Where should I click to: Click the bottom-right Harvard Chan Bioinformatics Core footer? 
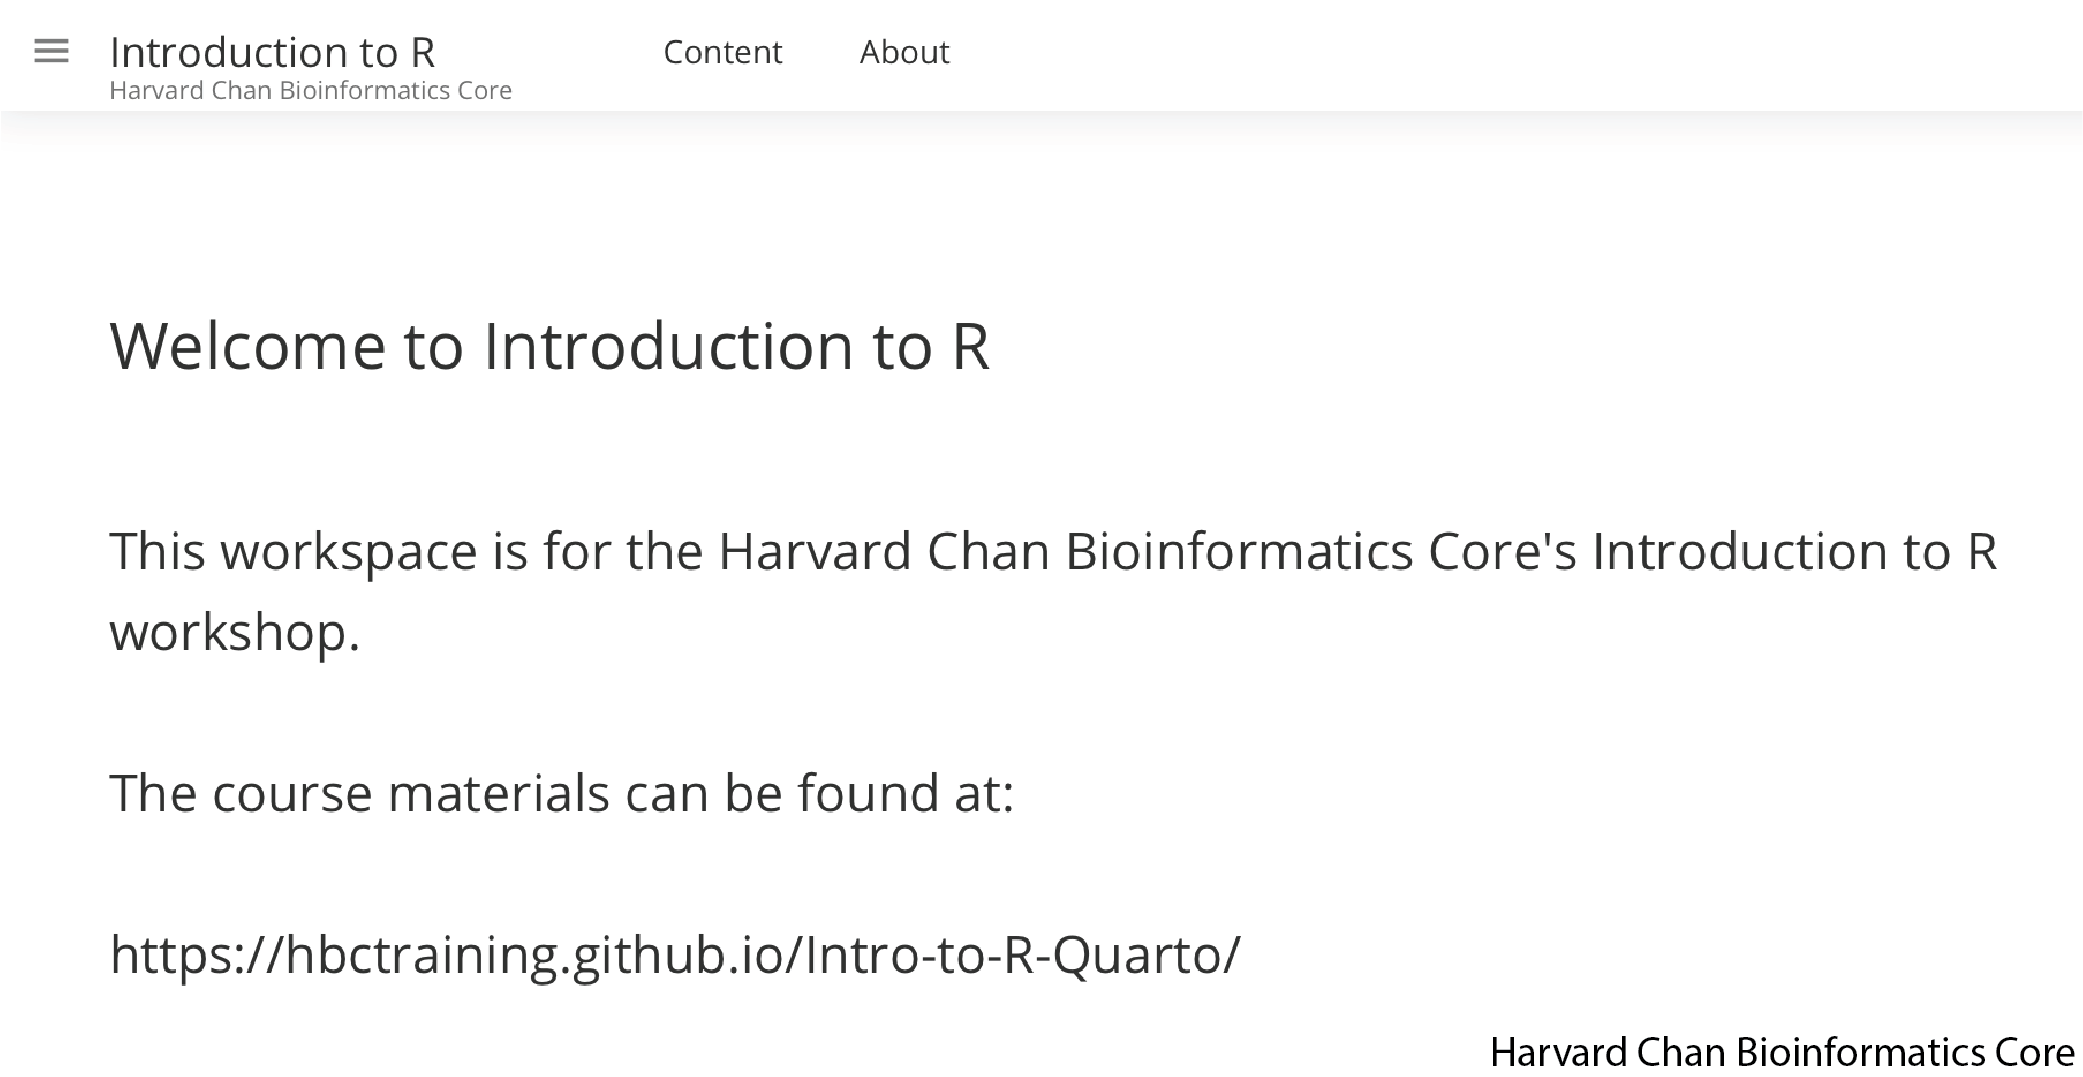click(1781, 1053)
